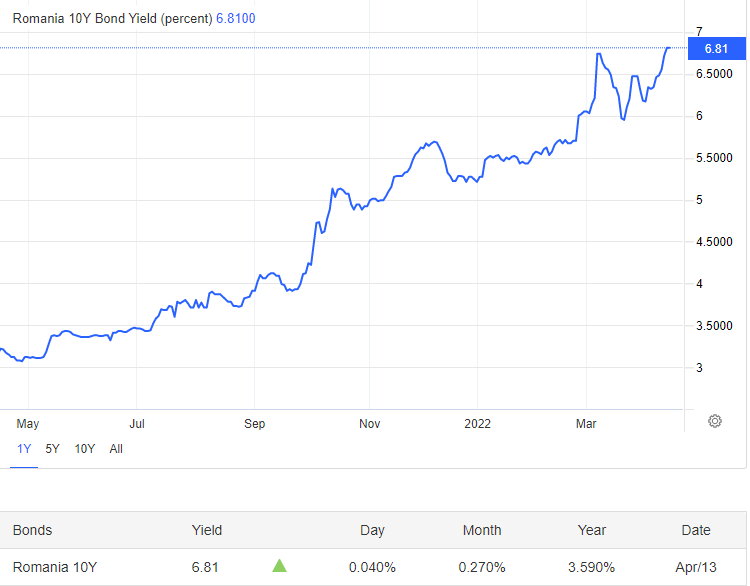Click the Year column header

(x=592, y=530)
